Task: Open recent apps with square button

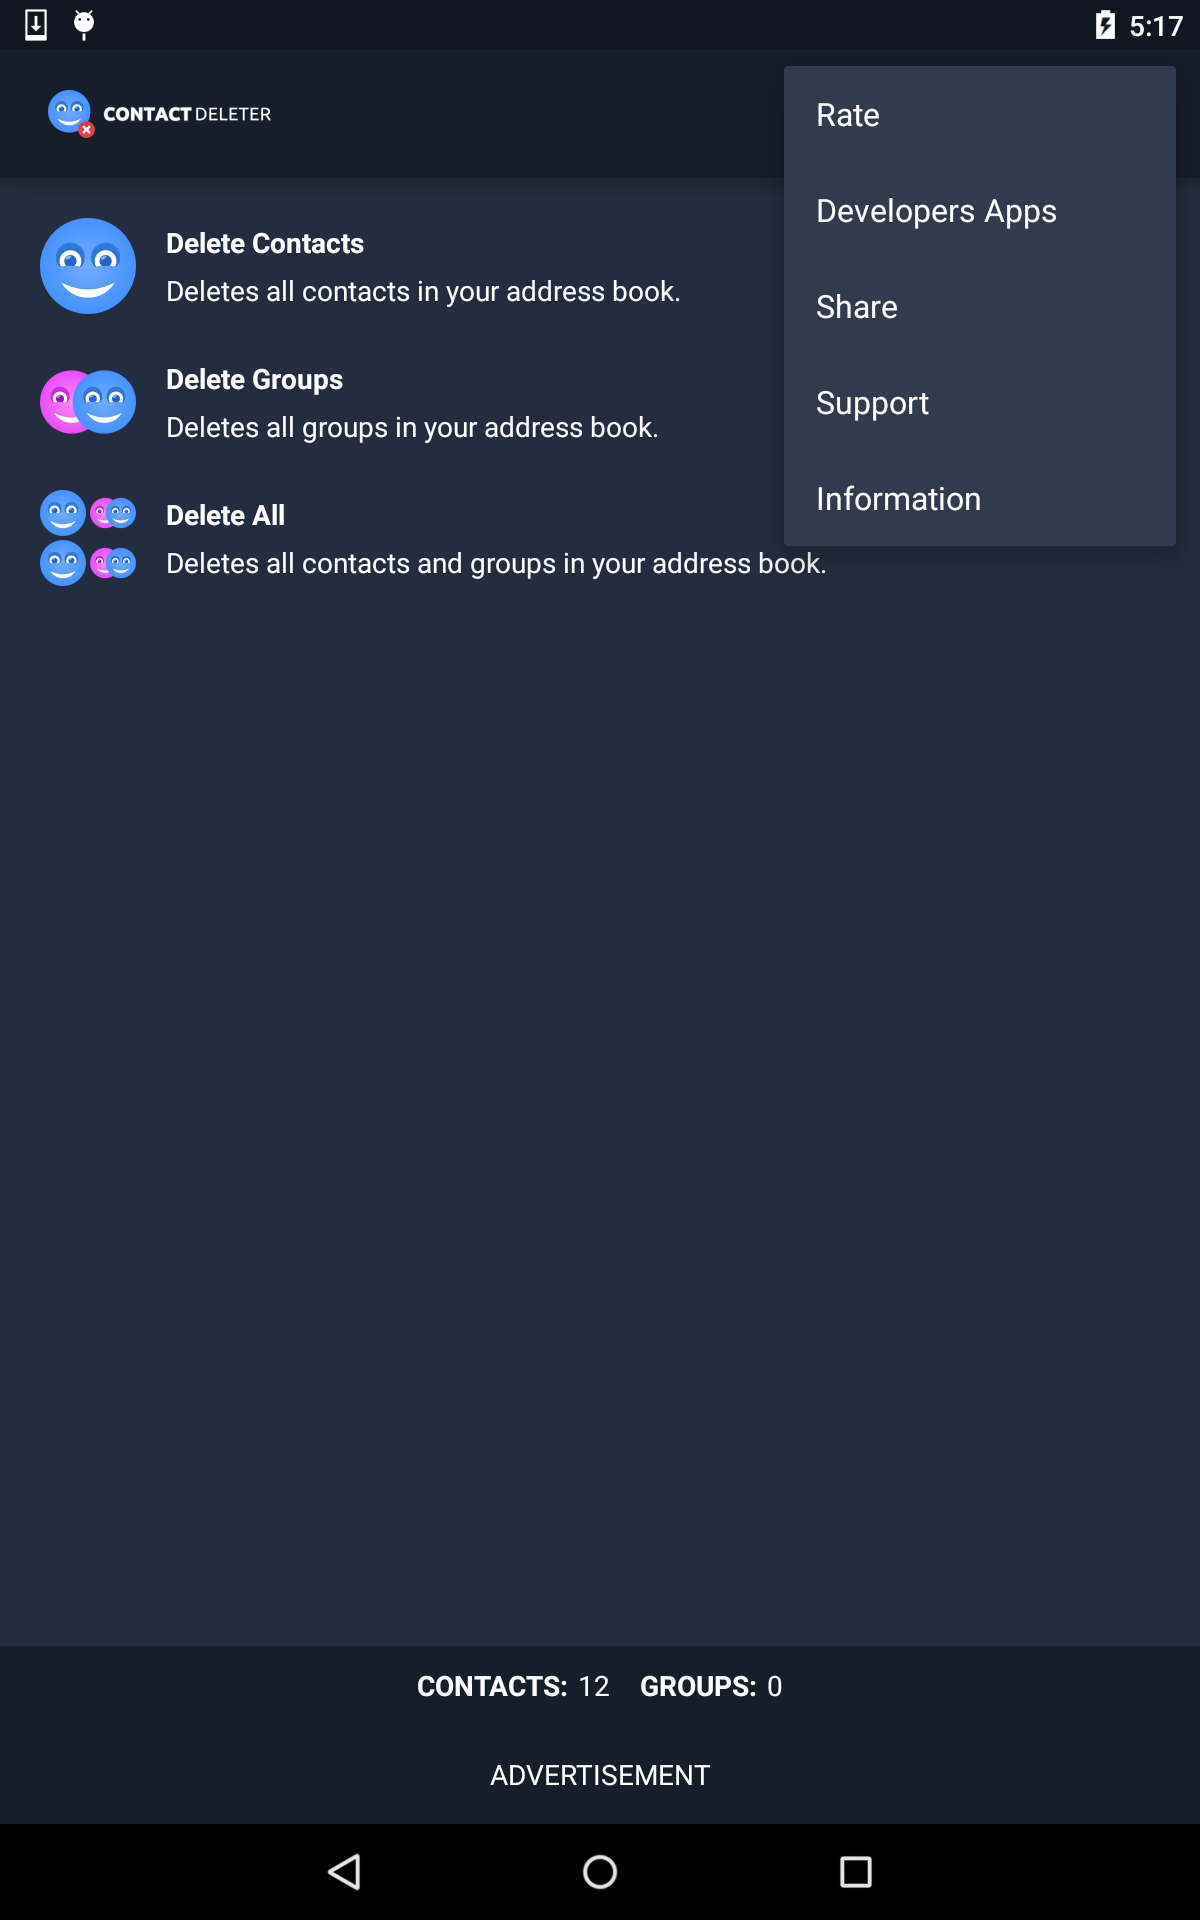Action: tap(856, 1872)
